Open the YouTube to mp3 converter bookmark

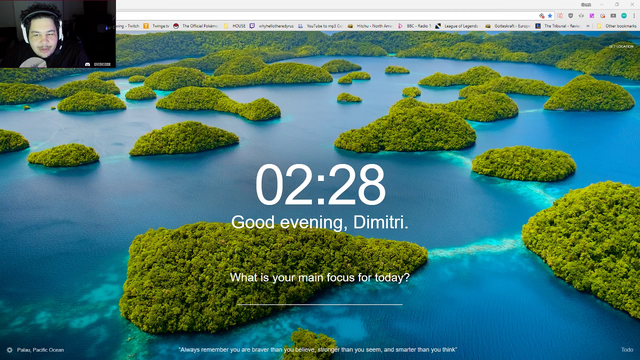click(x=320, y=26)
